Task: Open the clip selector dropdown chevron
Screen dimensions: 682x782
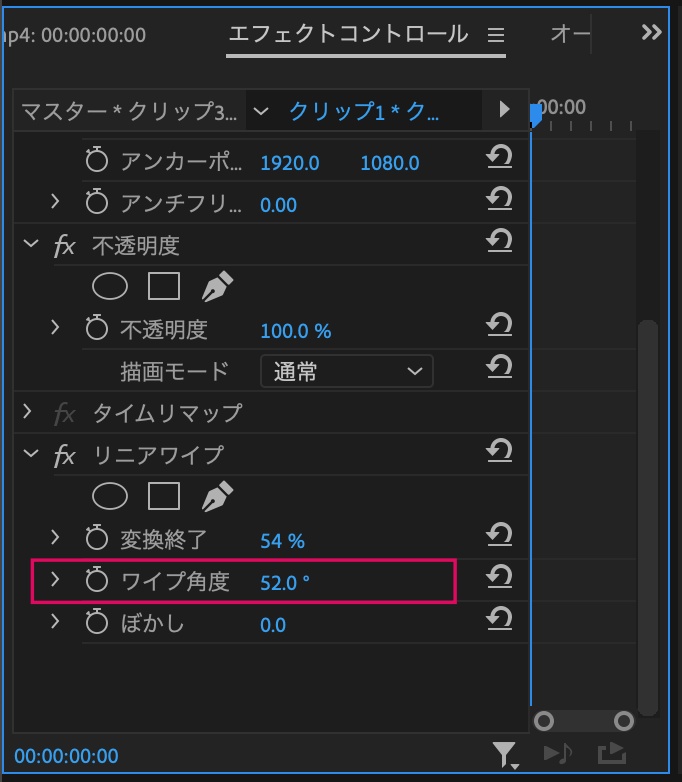Action: (x=261, y=111)
